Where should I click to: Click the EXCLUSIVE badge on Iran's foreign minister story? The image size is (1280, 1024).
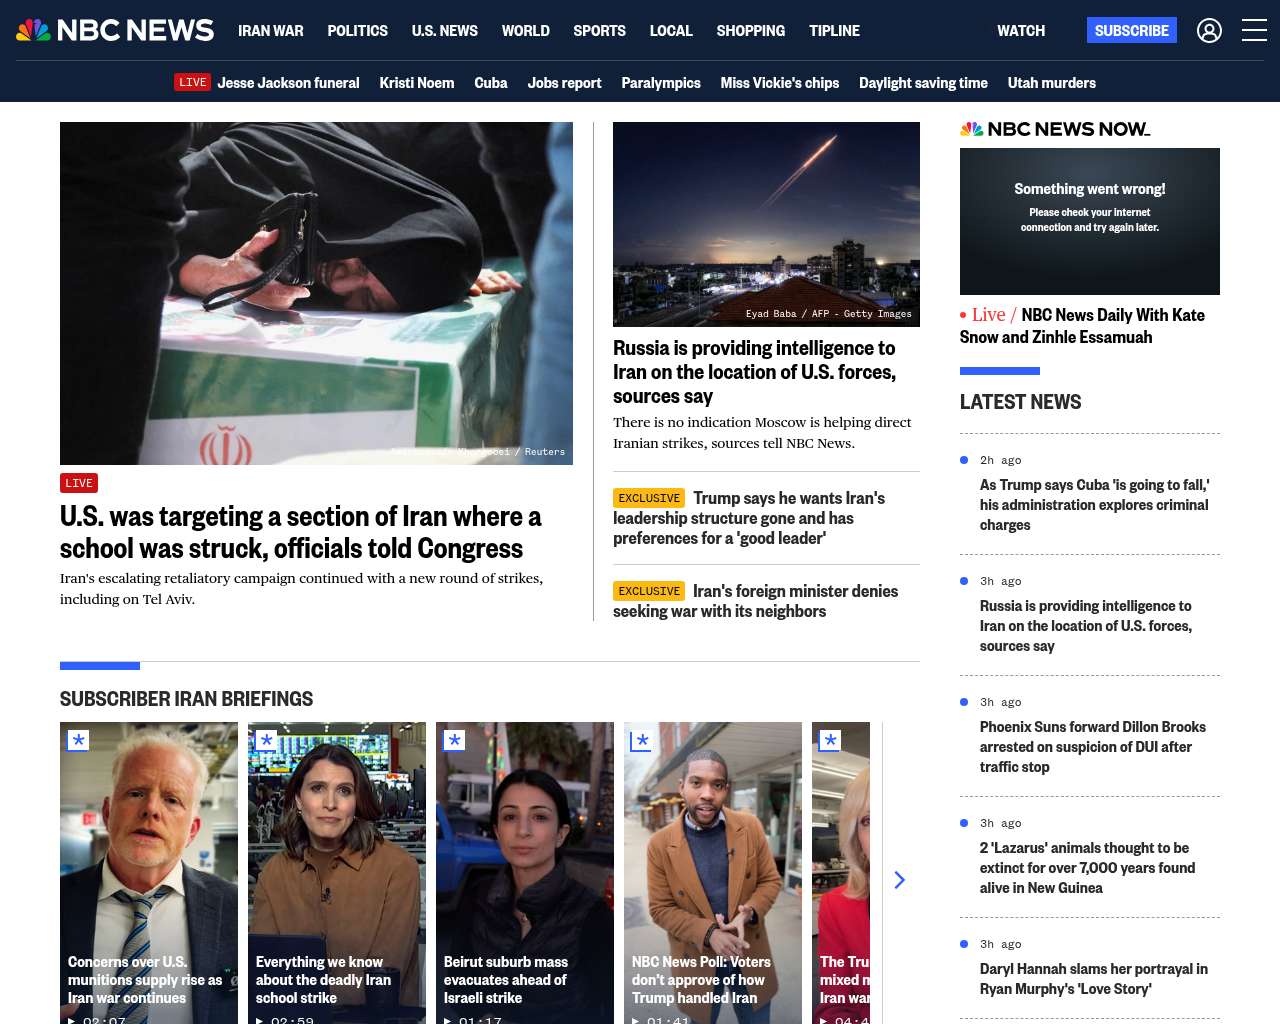649,591
